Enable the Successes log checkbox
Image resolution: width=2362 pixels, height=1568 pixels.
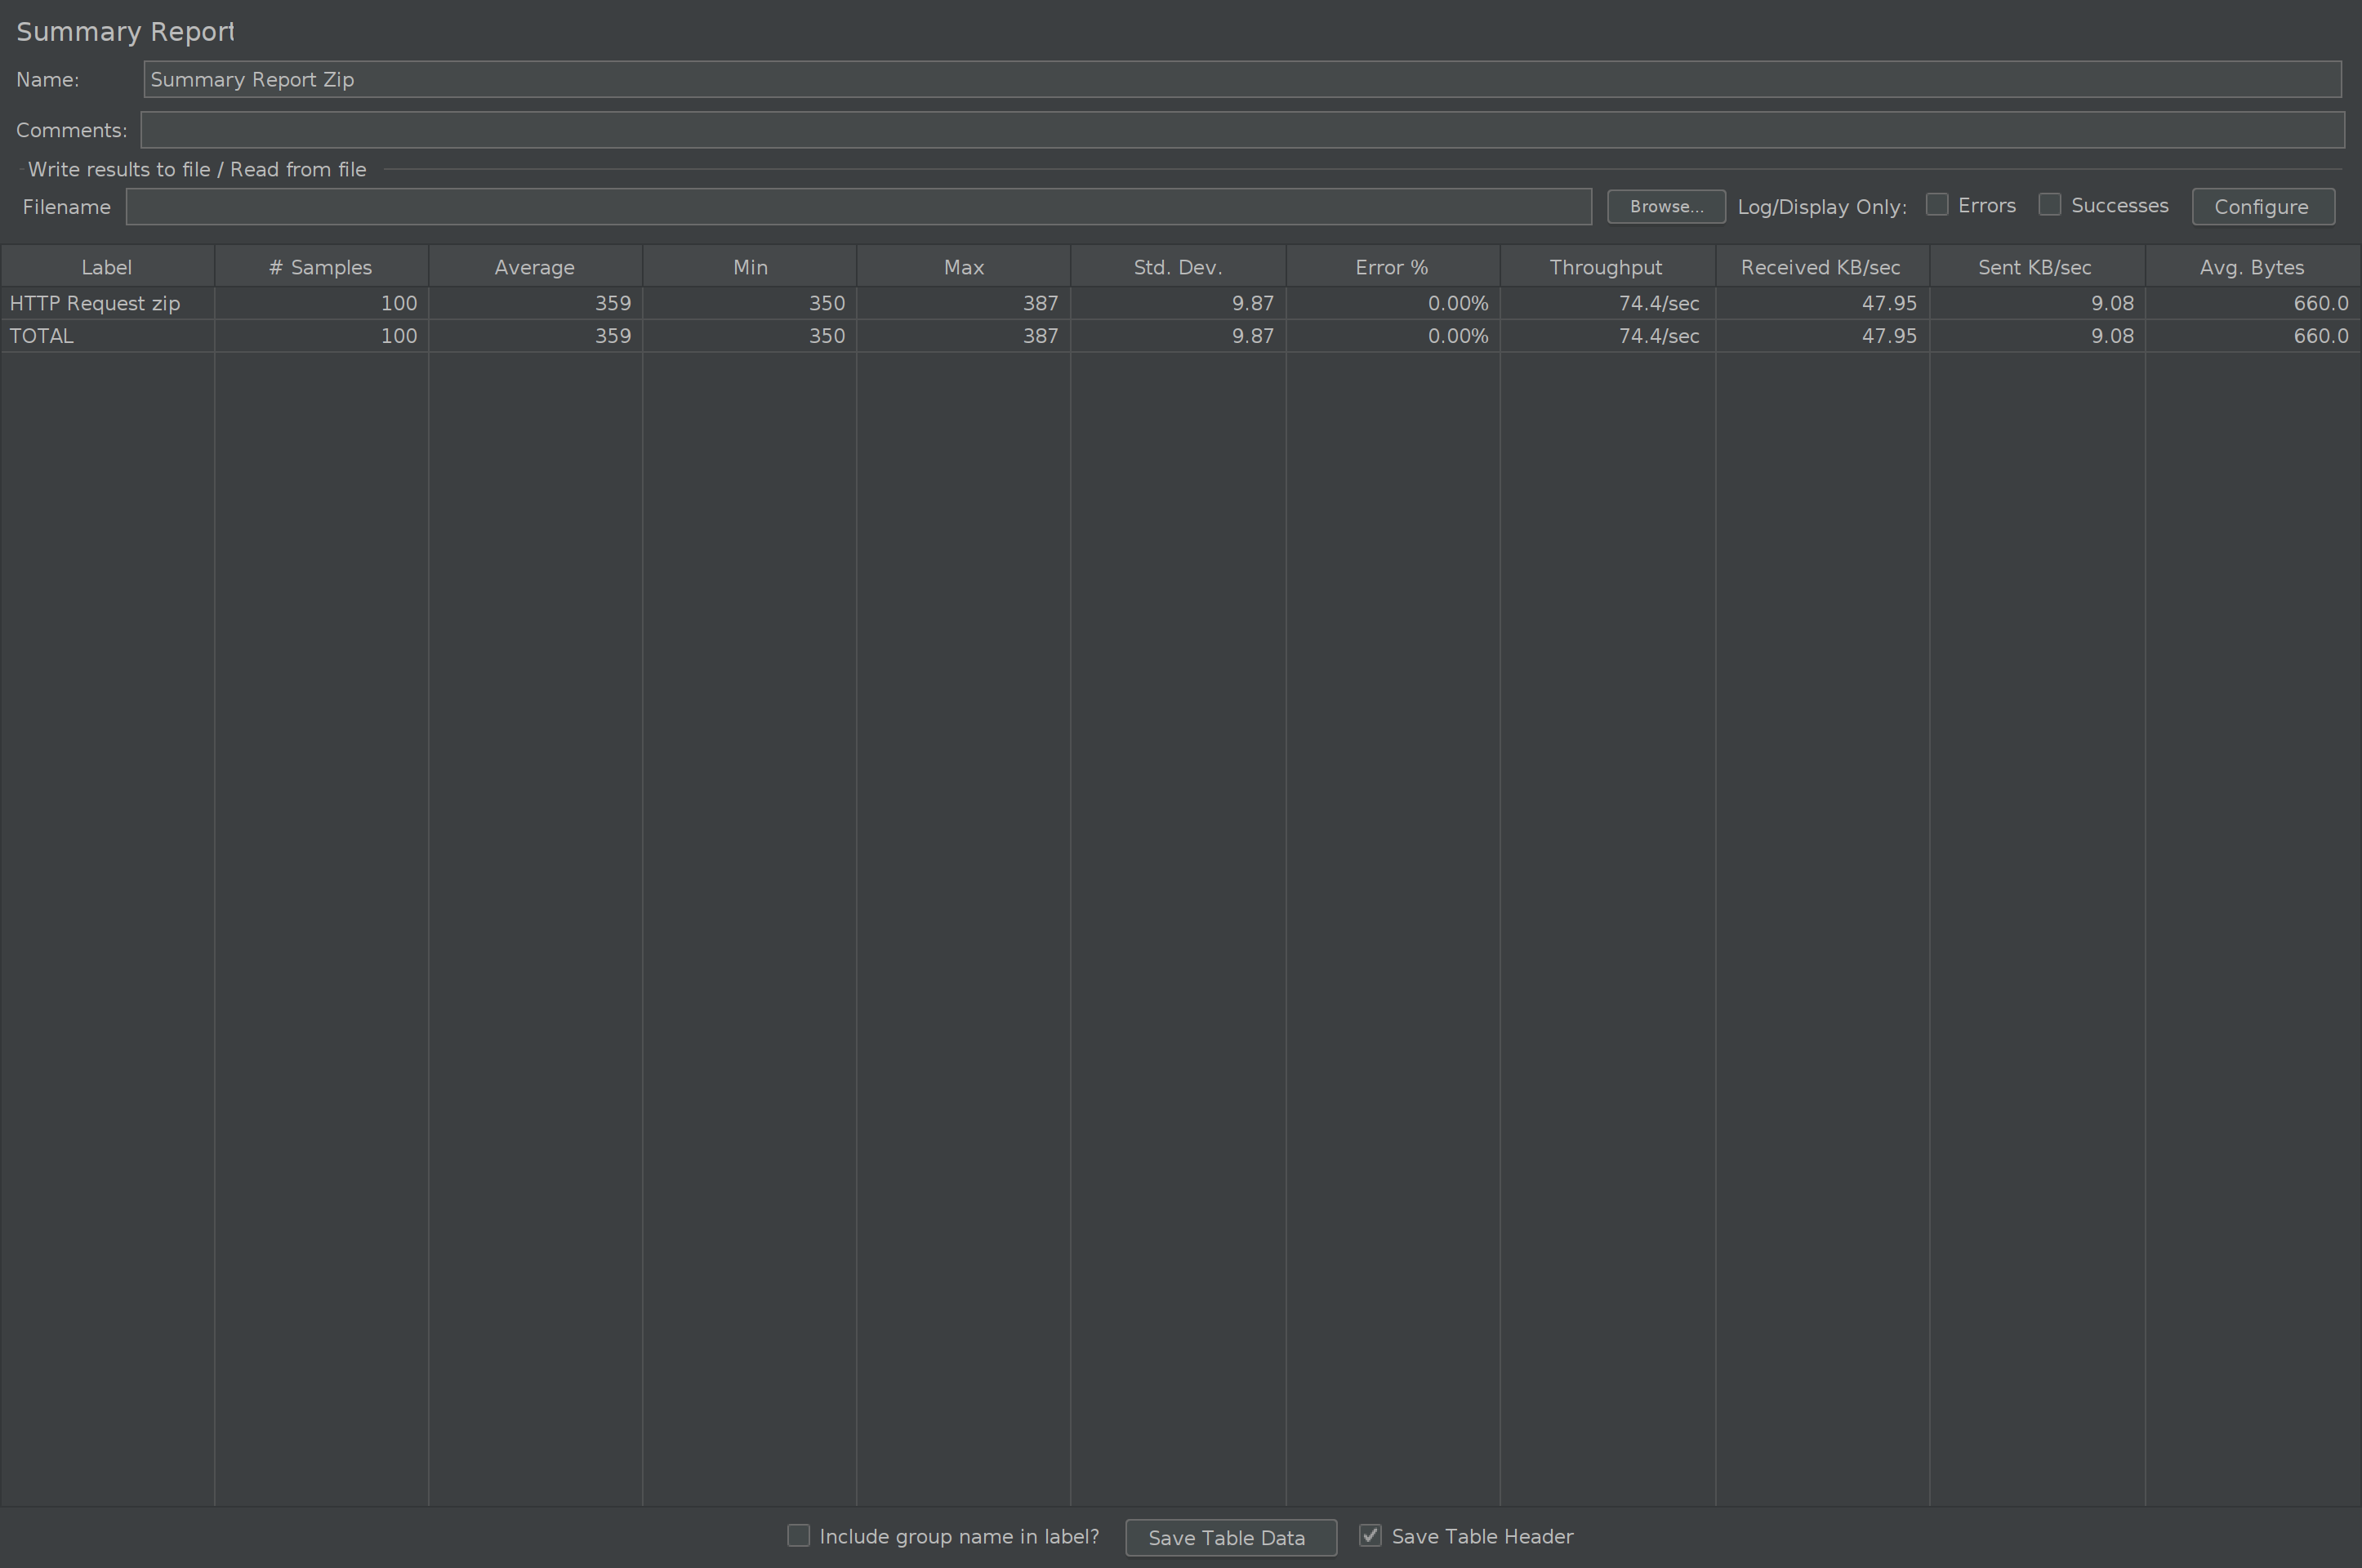[x=2049, y=205]
